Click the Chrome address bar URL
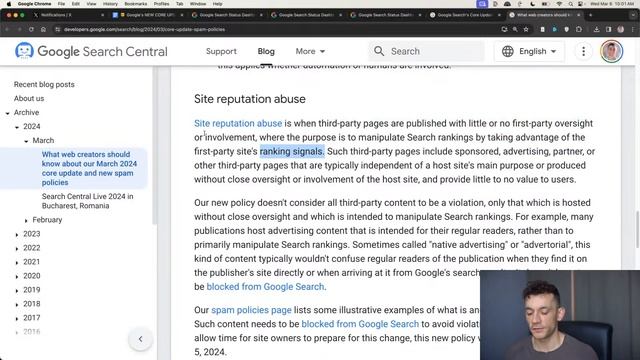The image size is (640, 360). pos(144,29)
